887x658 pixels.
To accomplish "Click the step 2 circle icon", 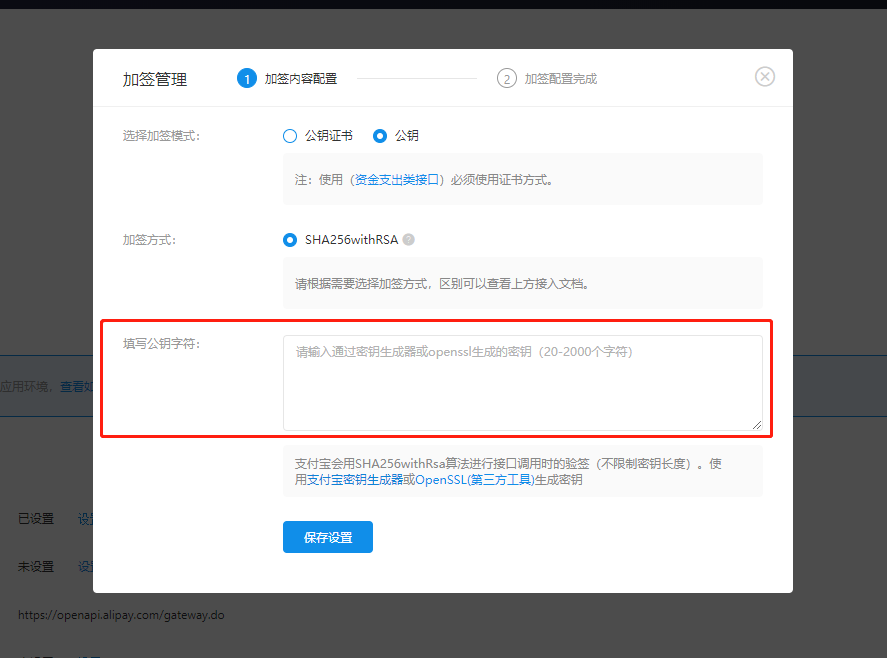I will [x=507, y=78].
